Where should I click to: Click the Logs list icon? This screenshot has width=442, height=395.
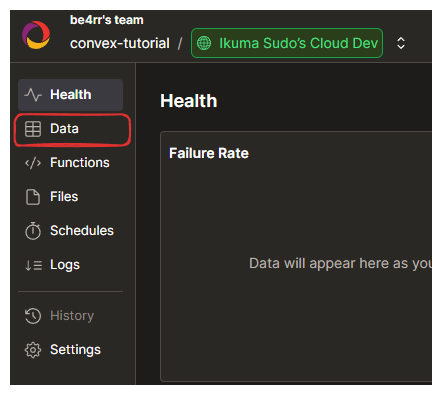coord(33,265)
